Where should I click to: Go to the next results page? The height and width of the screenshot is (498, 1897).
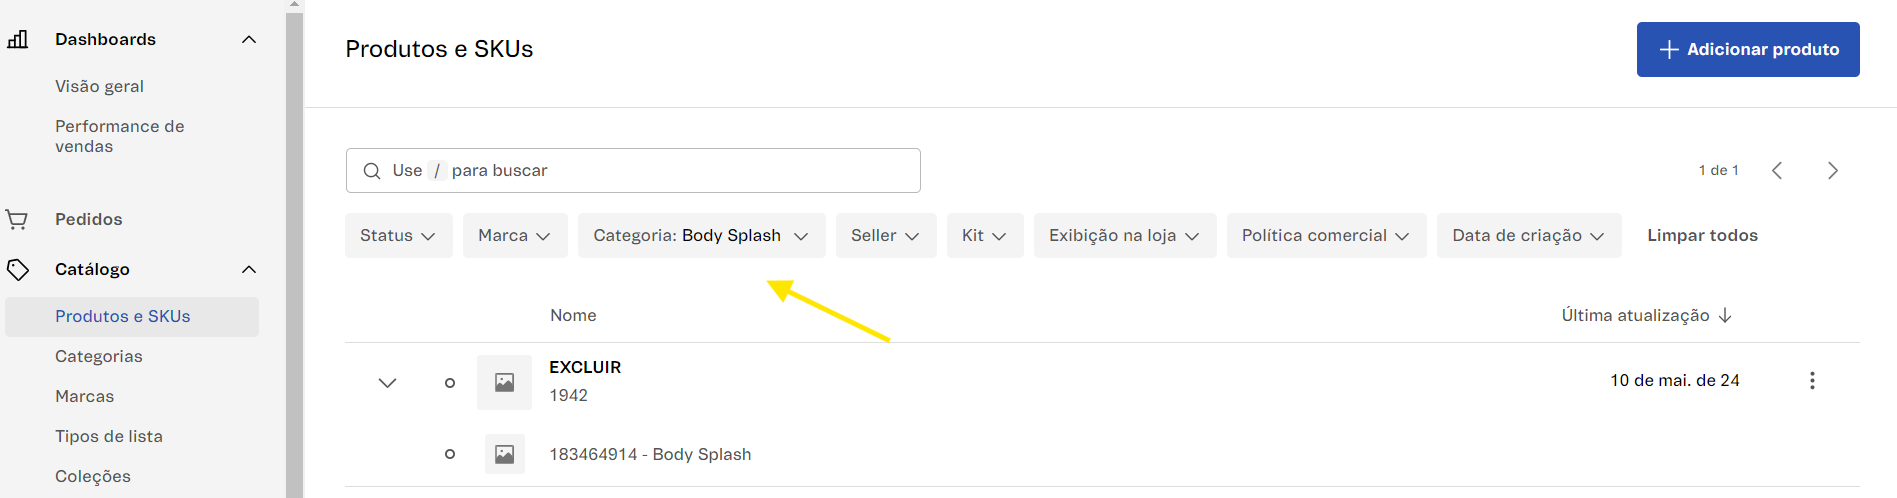click(1832, 171)
